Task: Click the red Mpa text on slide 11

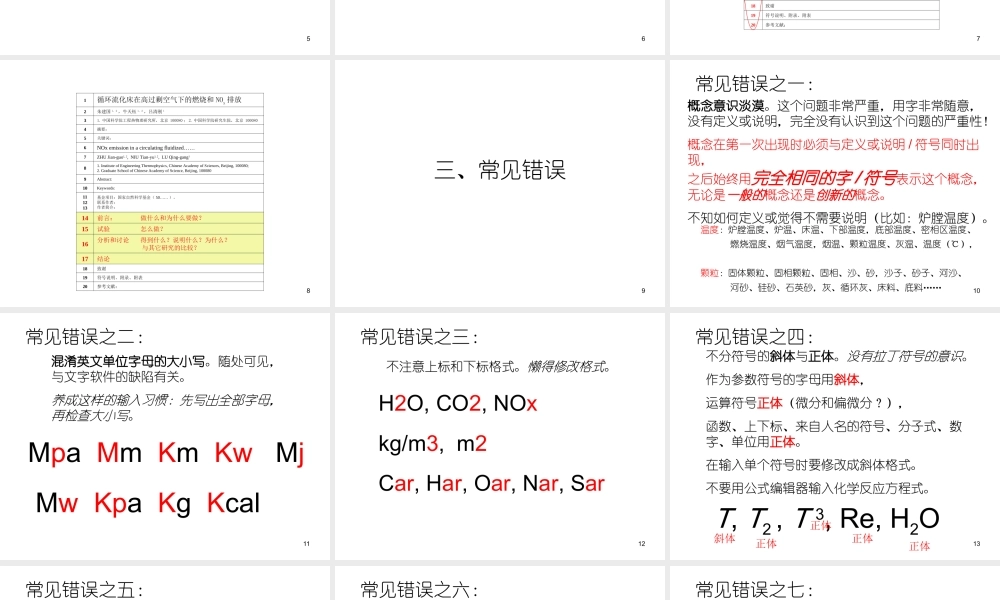Action: pos(55,452)
